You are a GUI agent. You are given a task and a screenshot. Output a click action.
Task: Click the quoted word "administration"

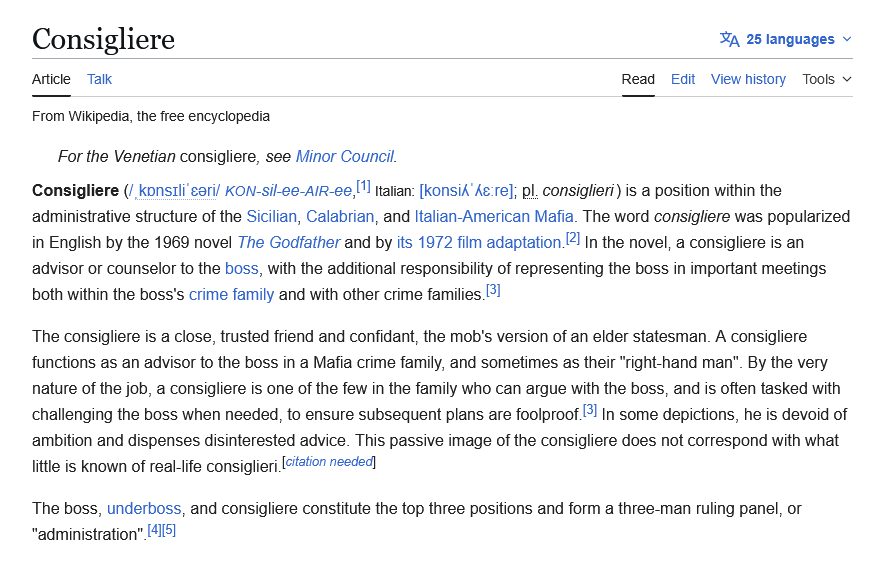[x=87, y=534]
